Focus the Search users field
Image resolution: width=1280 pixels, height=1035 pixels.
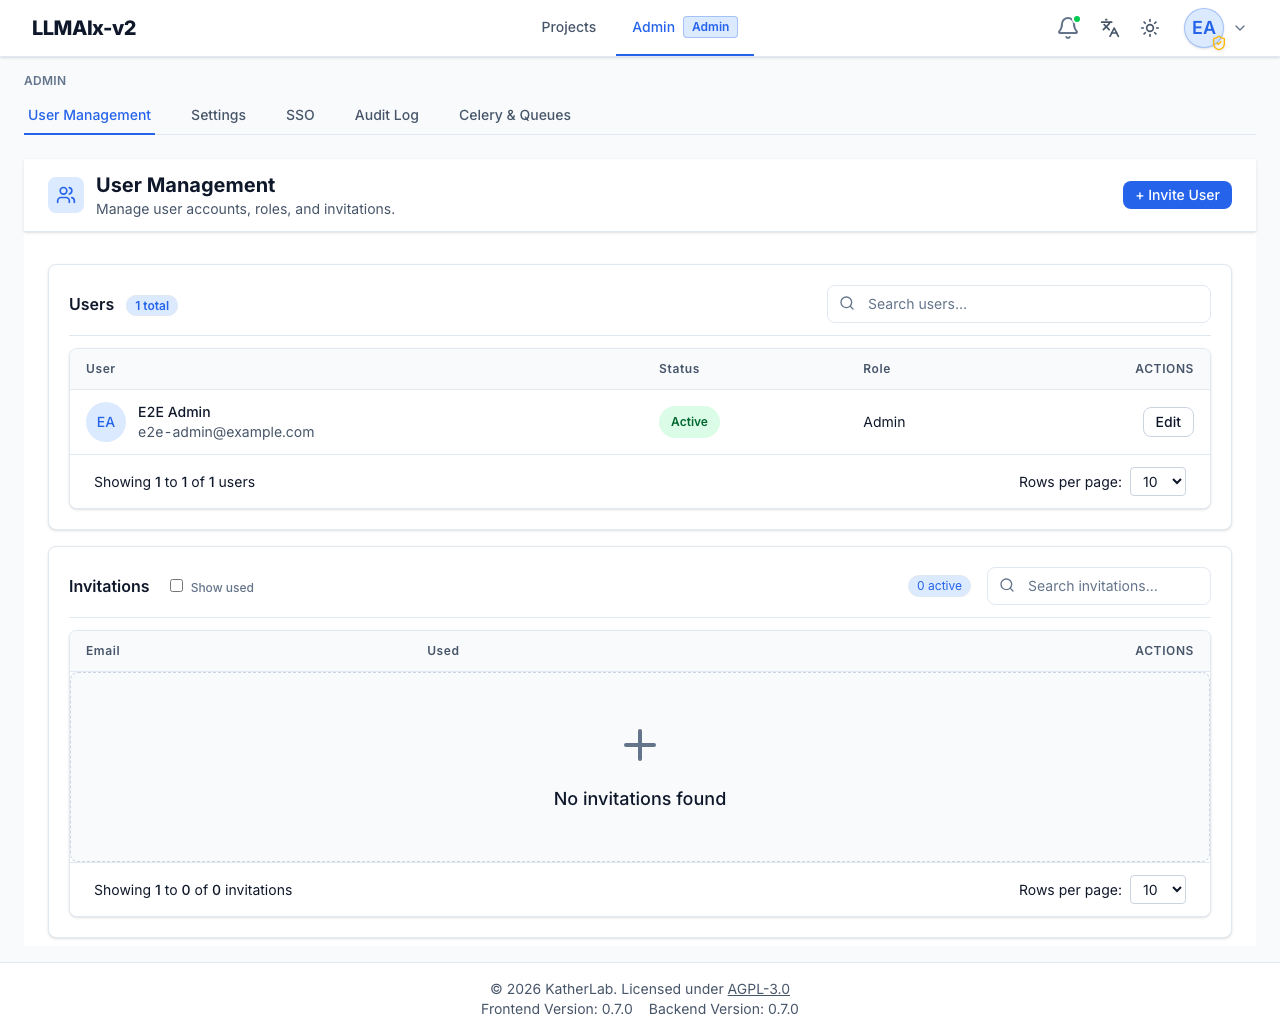pos(1019,304)
